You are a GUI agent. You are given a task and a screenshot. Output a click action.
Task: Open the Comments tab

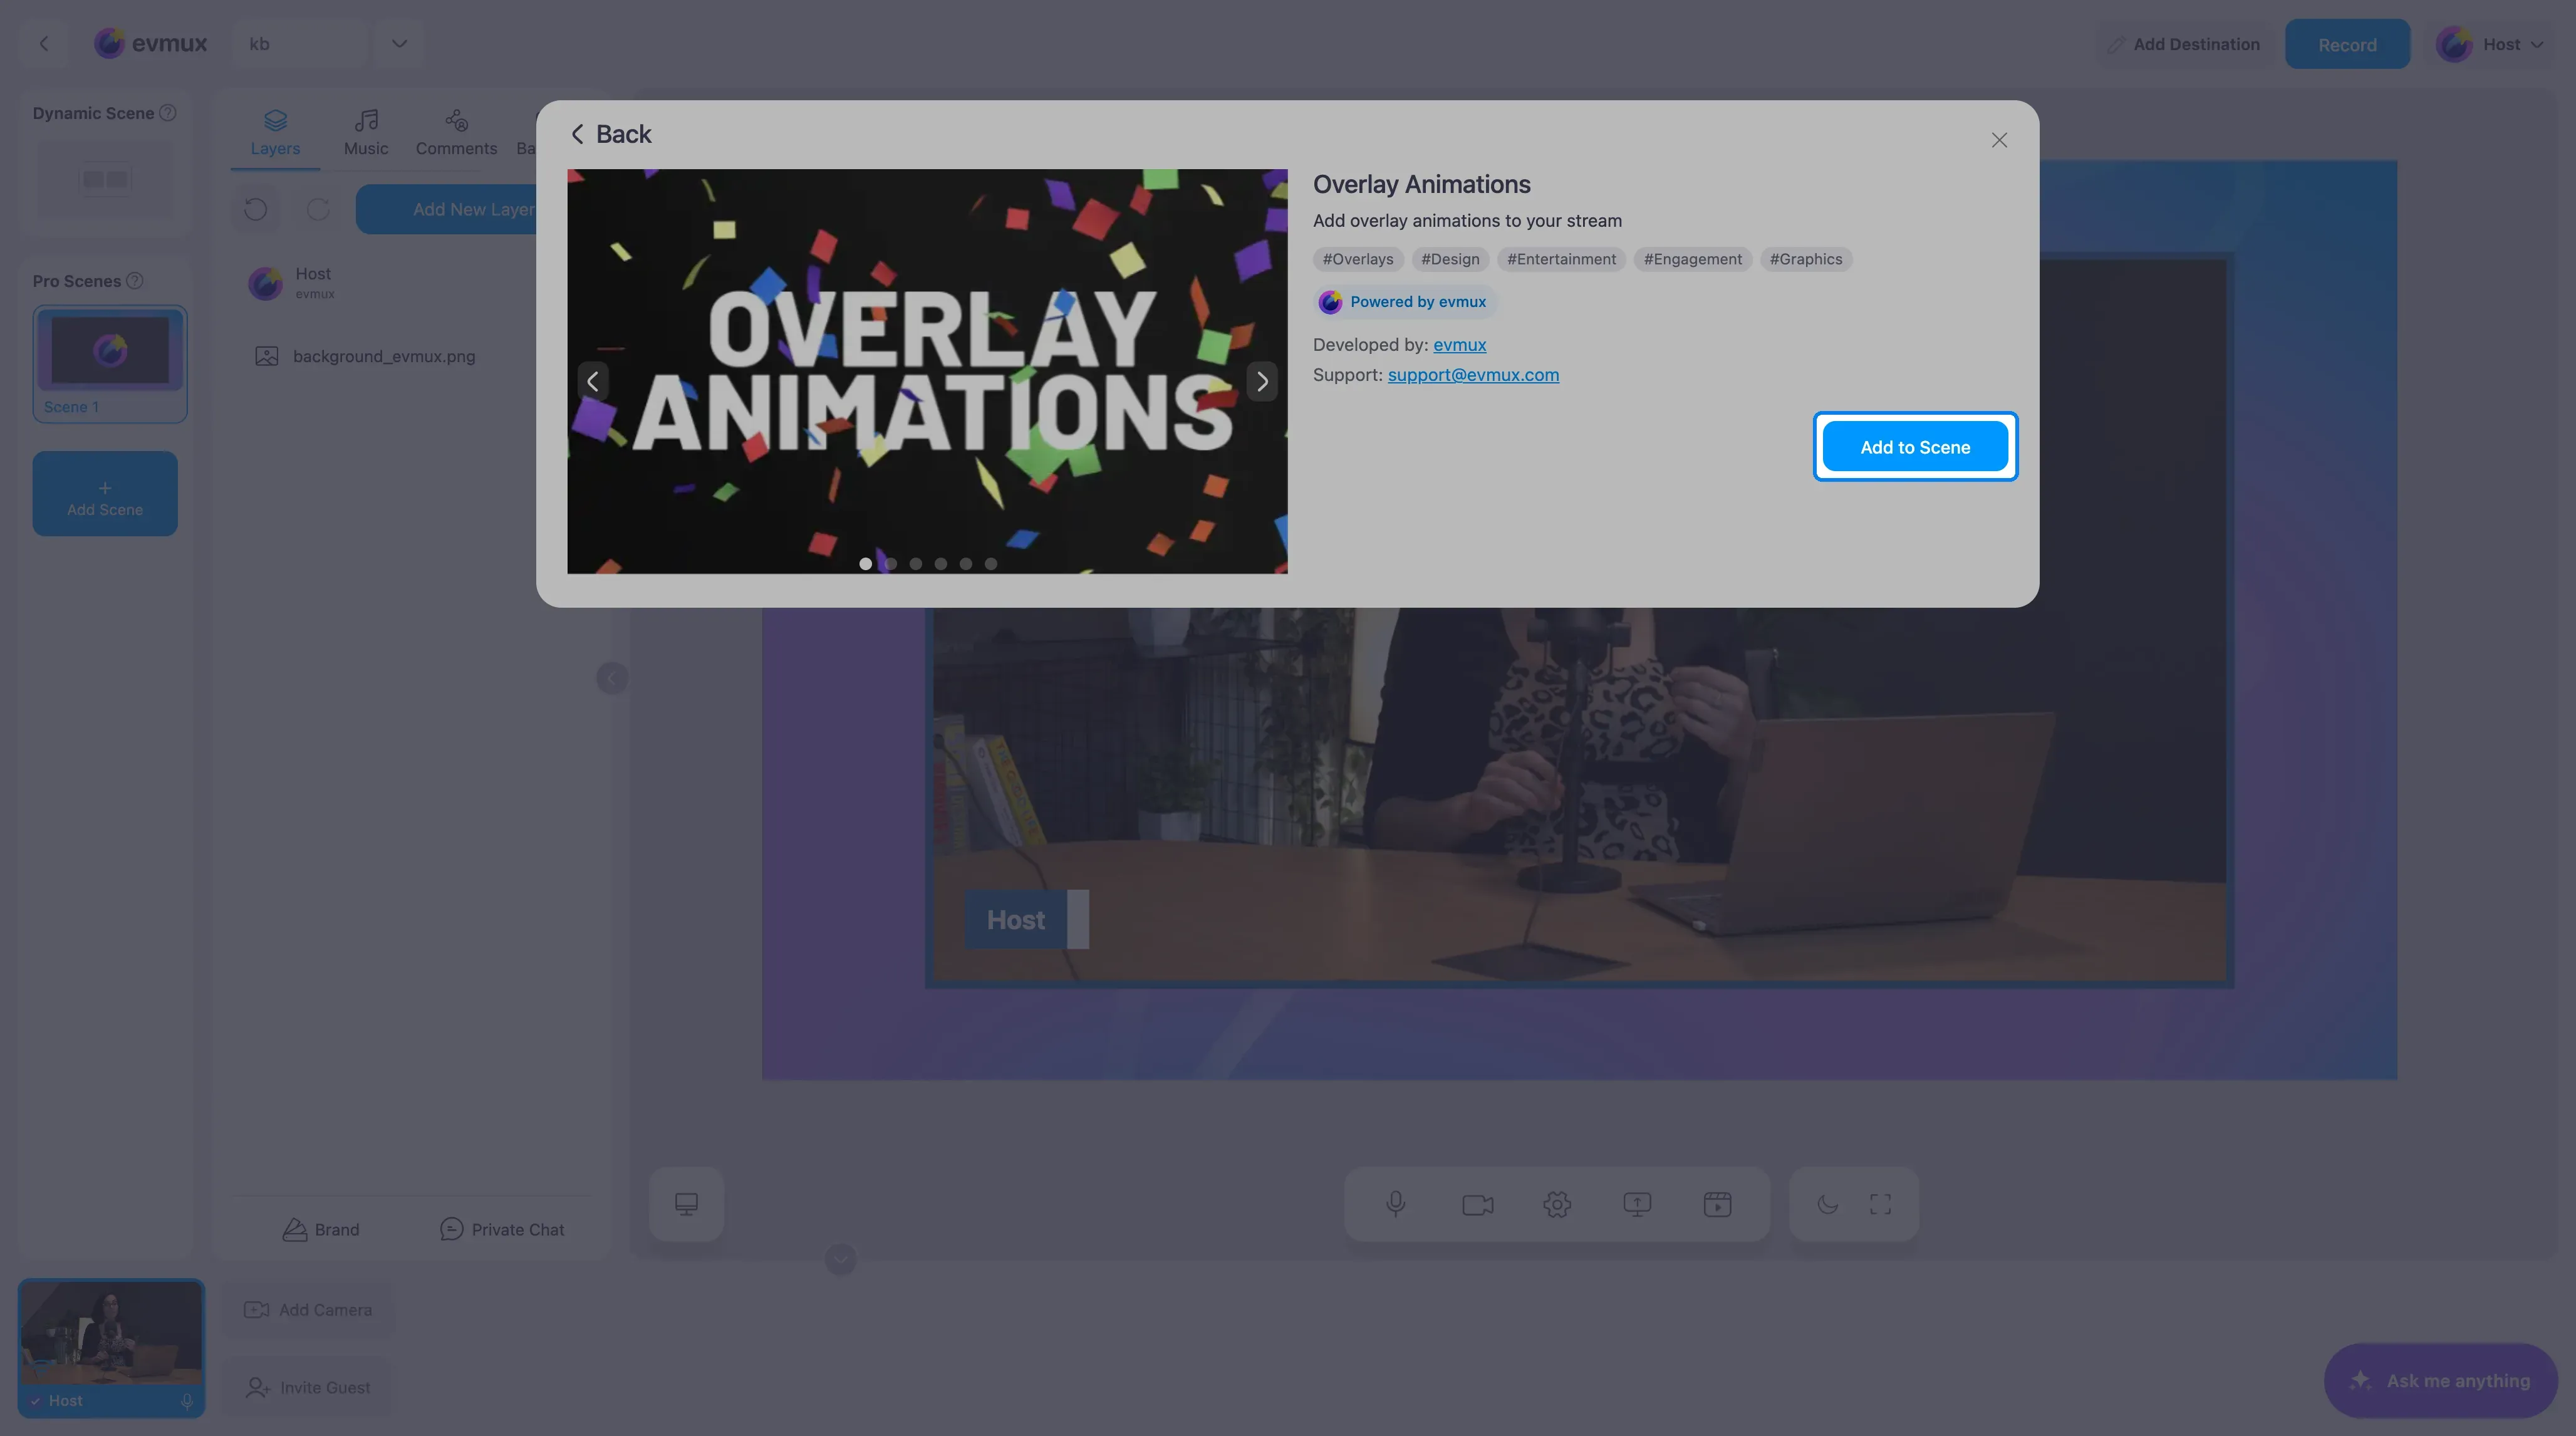[x=456, y=133]
